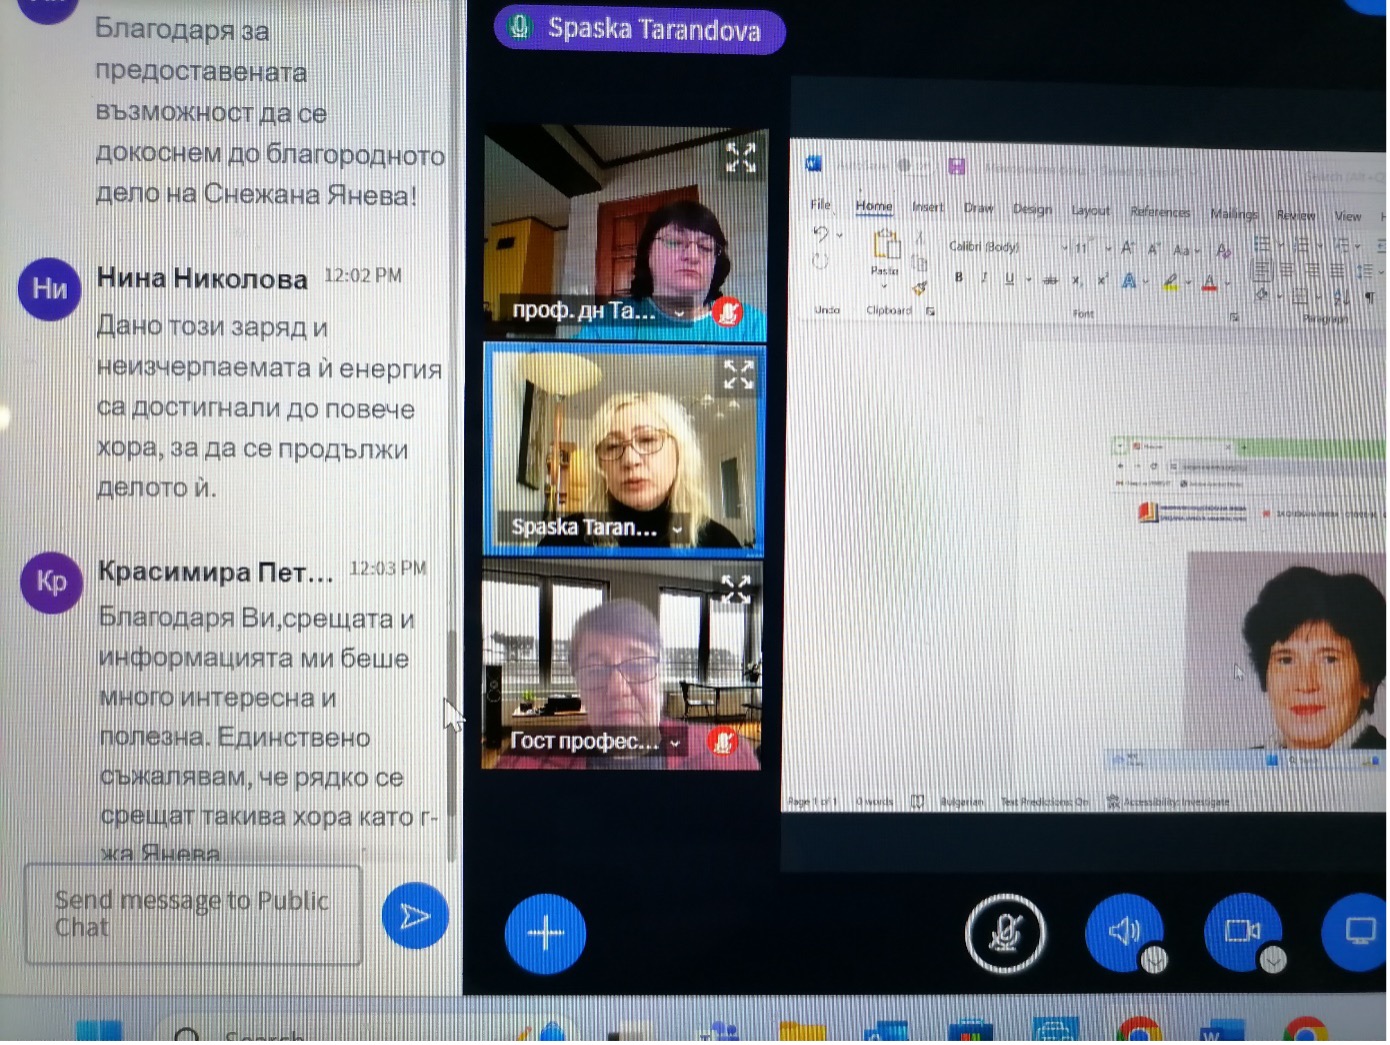The height and width of the screenshot is (1045, 1390).
Task: Click the Paste button in Word ribbon
Action: coord(885,252)
